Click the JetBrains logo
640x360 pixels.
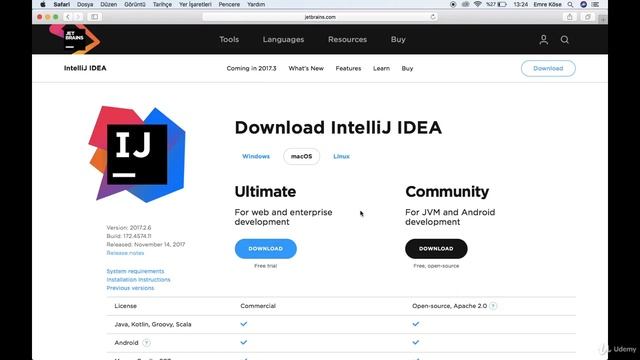tap(75, 39)
